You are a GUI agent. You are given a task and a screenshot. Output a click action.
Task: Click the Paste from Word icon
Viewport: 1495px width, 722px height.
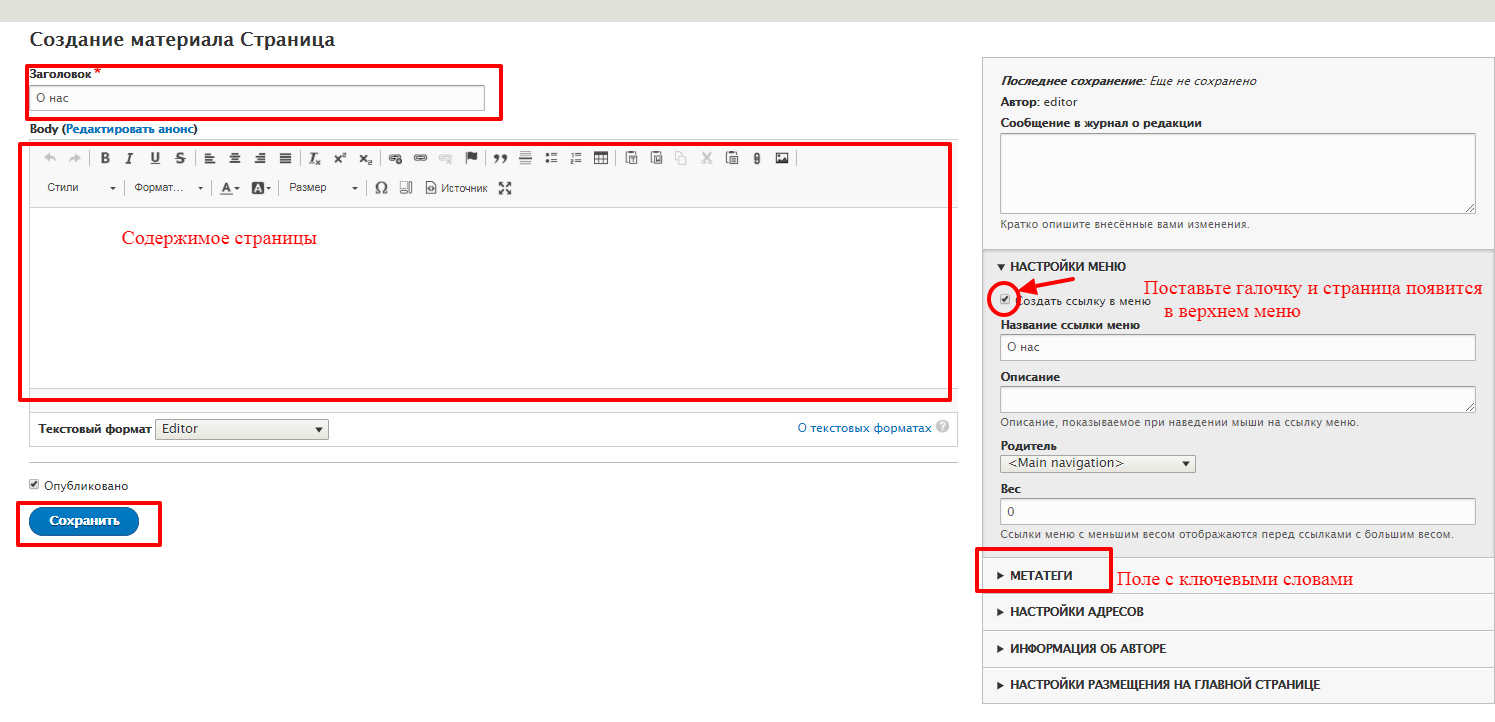click(656, 158)
